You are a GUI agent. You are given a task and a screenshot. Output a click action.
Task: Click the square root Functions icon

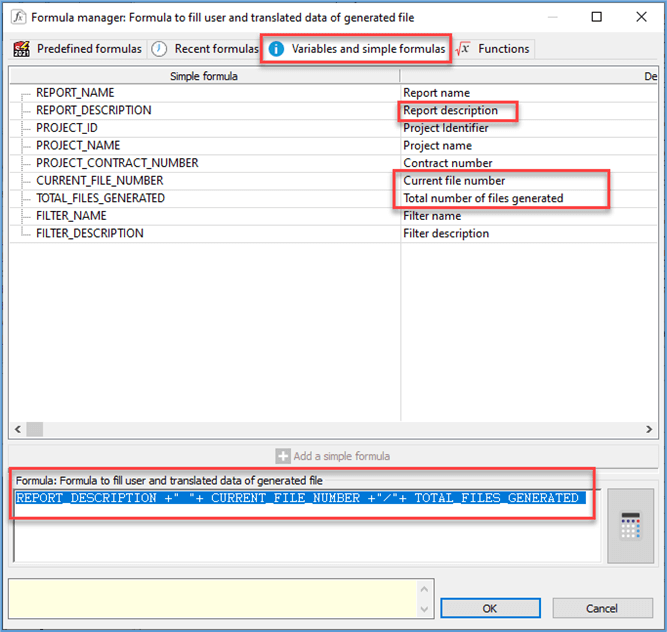(462, 49)
